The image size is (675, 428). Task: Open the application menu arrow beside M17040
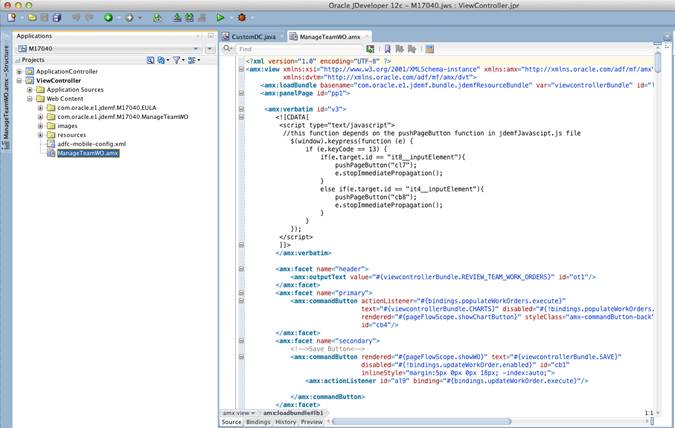210,49
